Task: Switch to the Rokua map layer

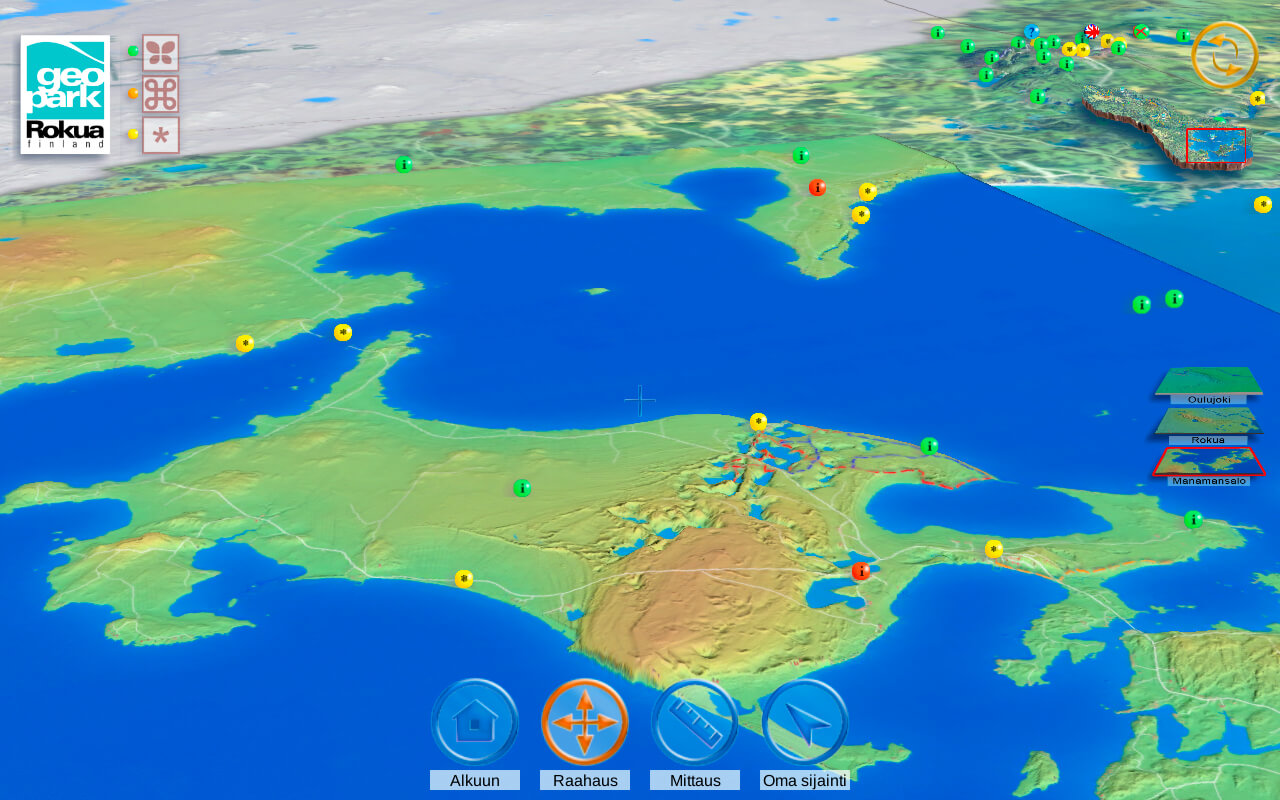Action: pos(1208,422)
